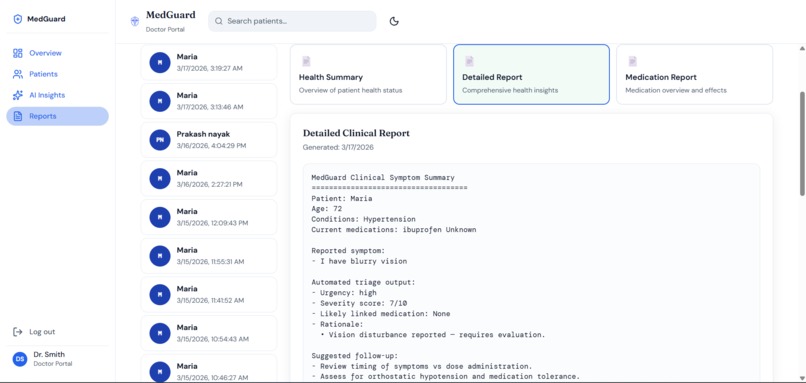Screen dimensions: 806x383
Task: Click the MedGuard header title
Action: point(171,15)
